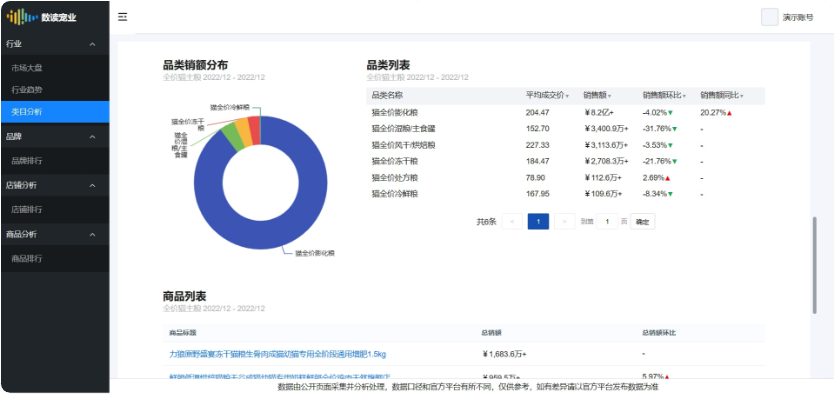Focus the page-number jump input

click(607, 221)
